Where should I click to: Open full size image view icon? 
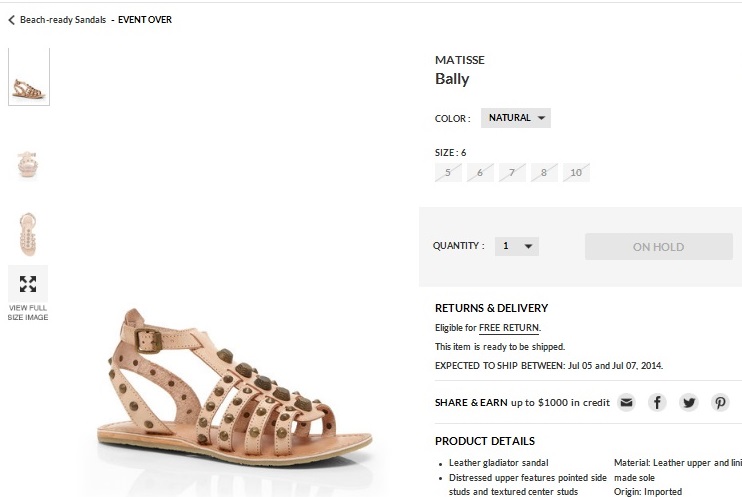point(28,284)
